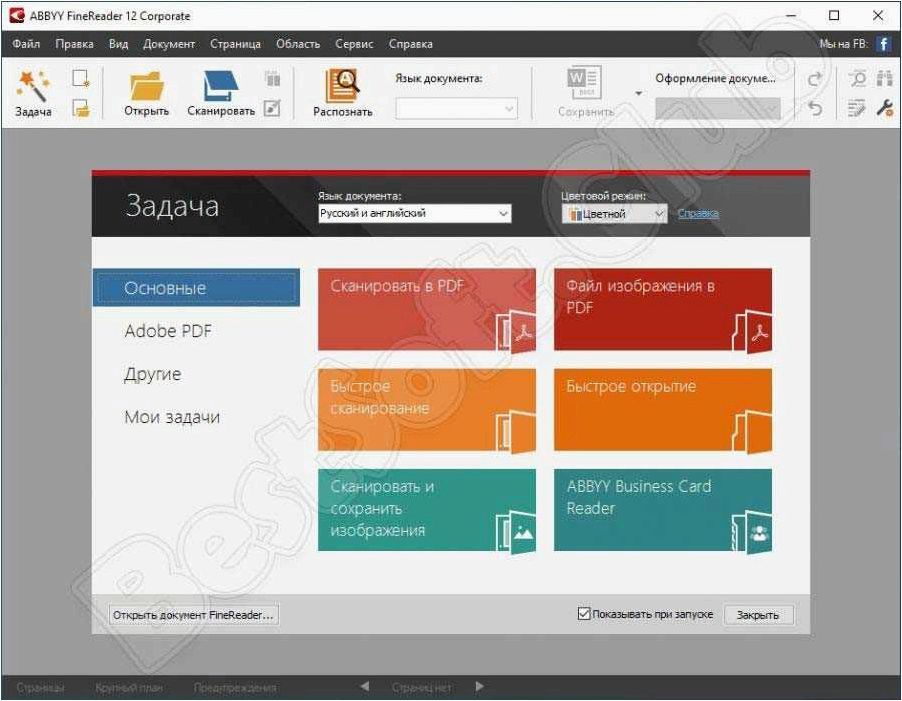Start the Быстрое открытие task tile
Image resolution: width=902 pixels, height=701 pixels.
(663, 409)
